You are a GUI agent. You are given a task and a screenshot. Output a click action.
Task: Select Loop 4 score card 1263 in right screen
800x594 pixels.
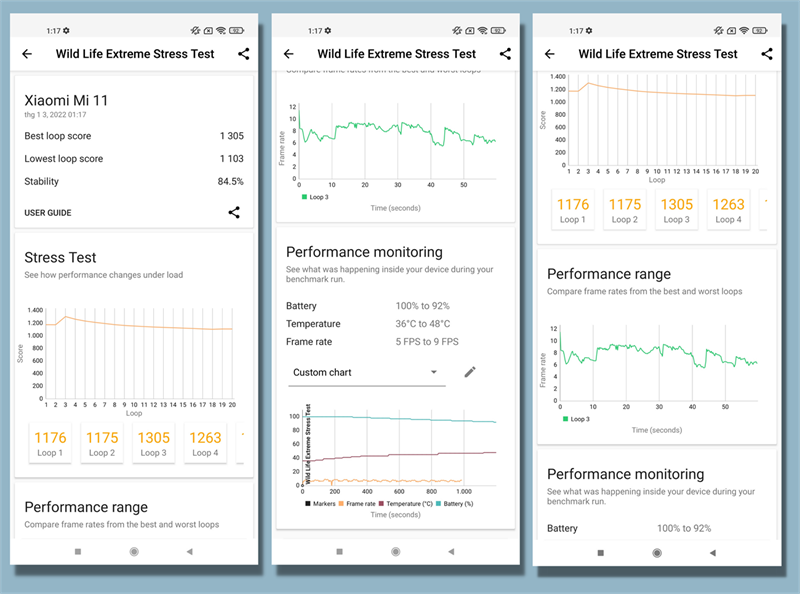[728, 210]
